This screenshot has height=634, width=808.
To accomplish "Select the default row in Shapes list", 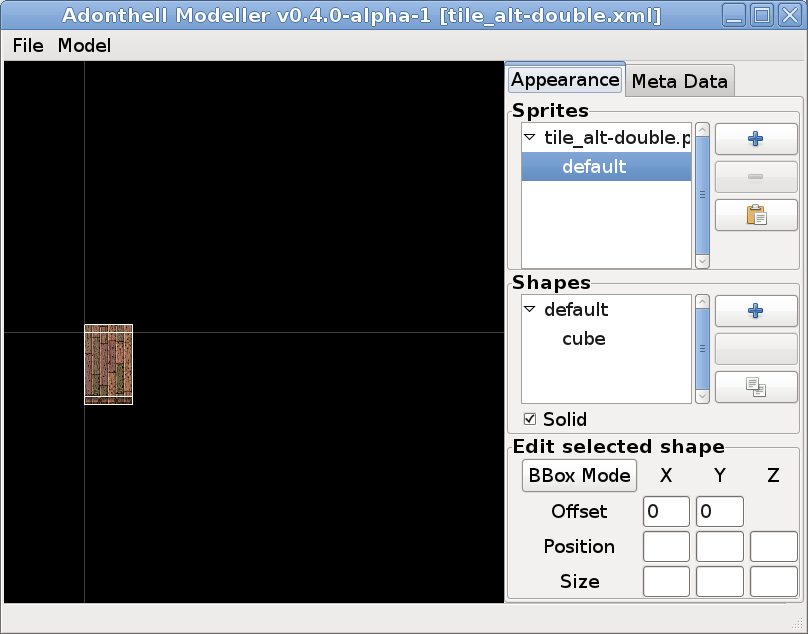I will (x=606, y=310).
